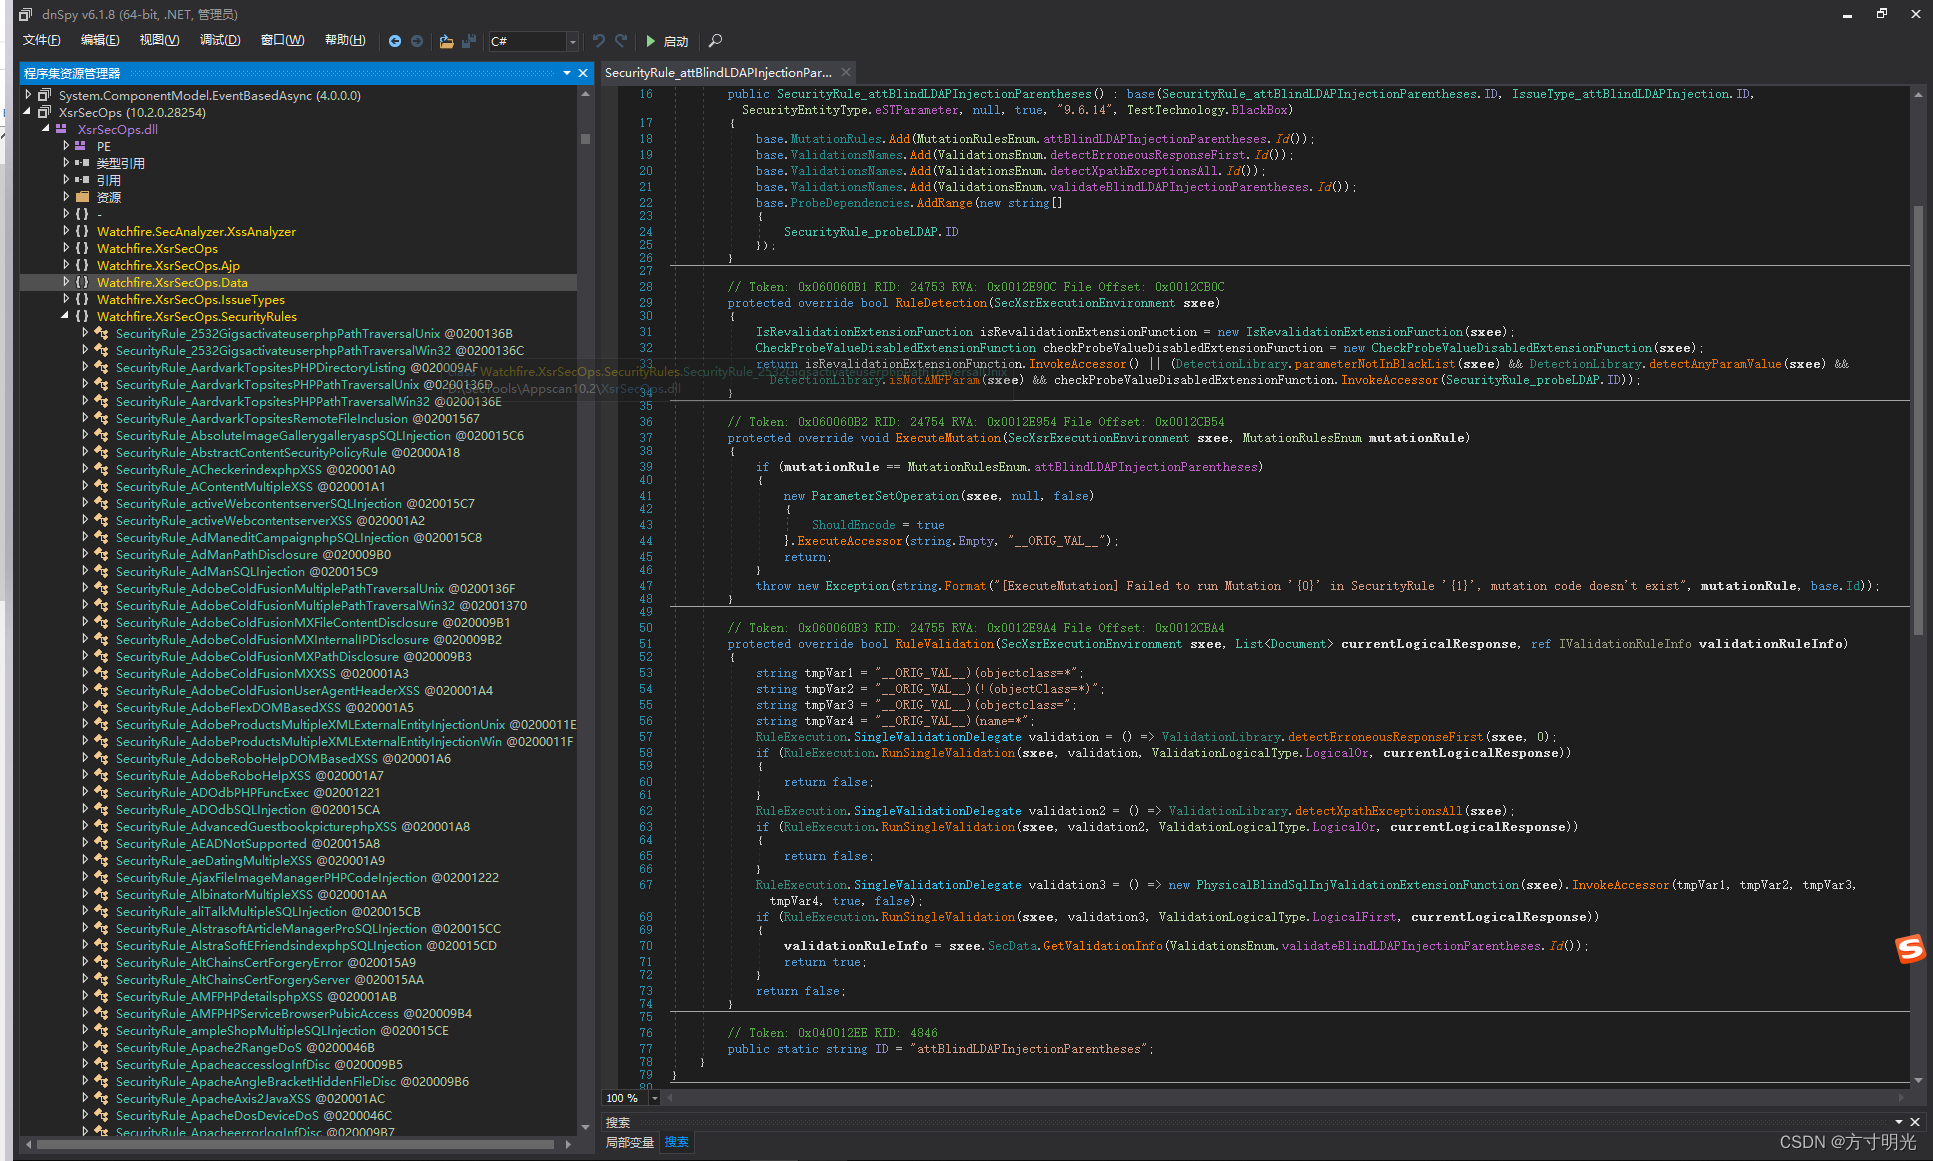Select Watchfire.XsrSecOps.Ajp namespace
Viewport: 1933px width, 1161px height.
168,265
